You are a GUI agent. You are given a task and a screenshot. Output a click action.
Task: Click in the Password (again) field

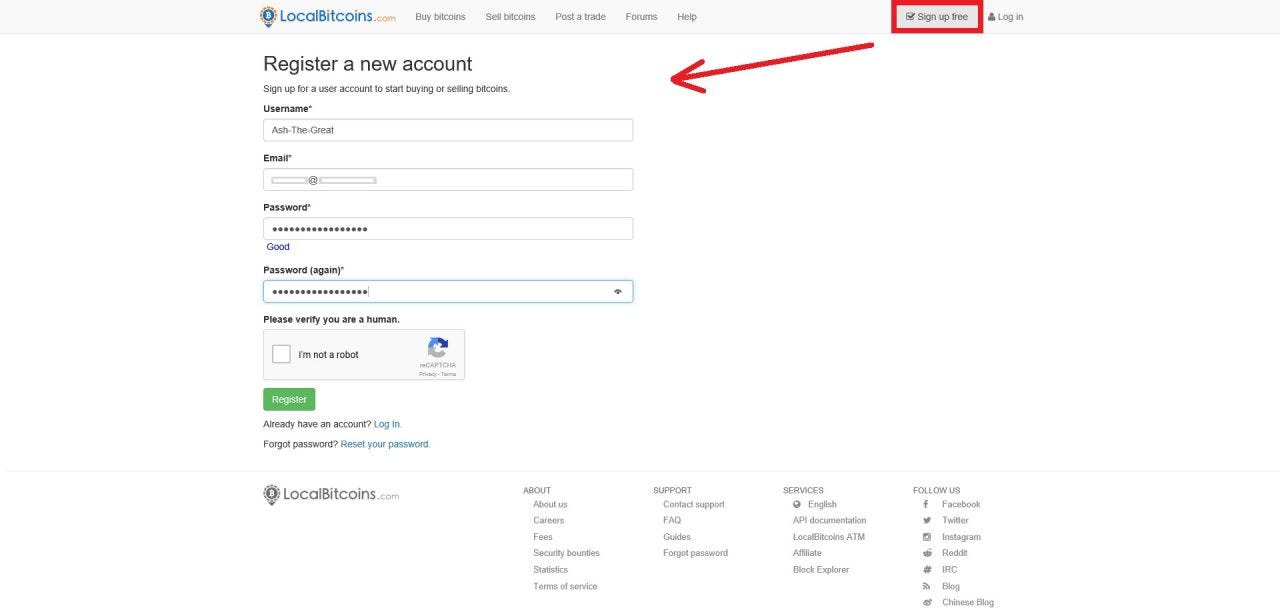click(448, 291)
